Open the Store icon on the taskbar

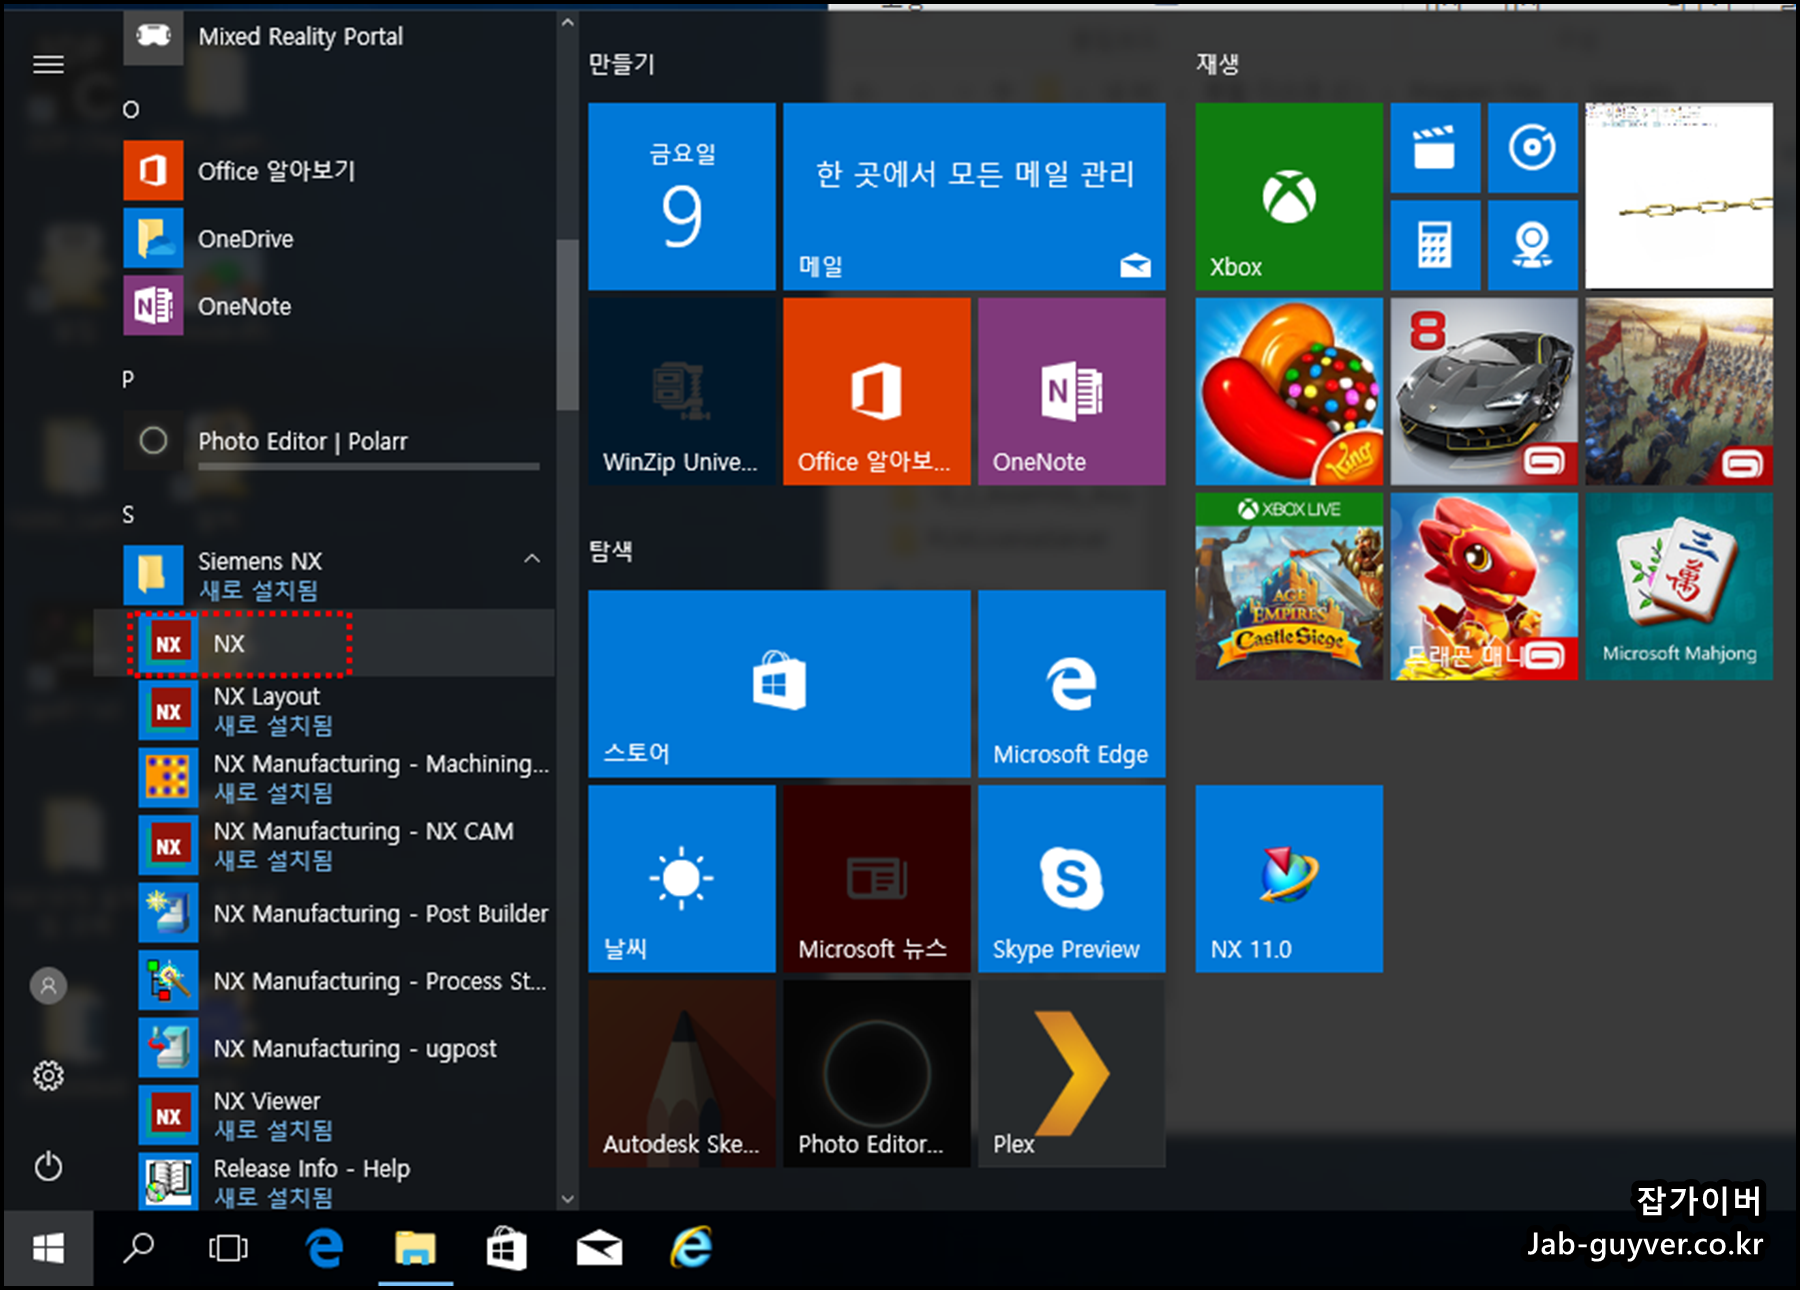pos(507,1248)
